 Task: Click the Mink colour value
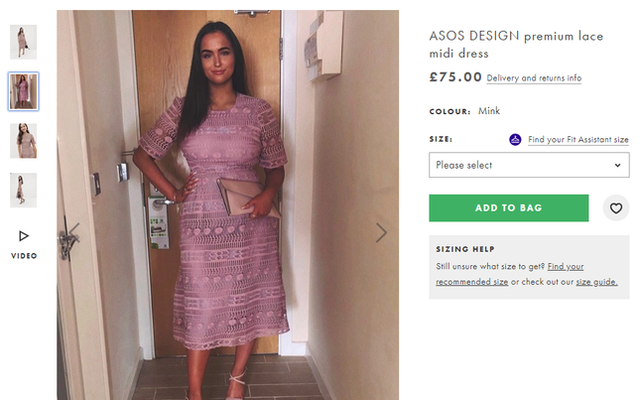click(x=489, y=111)
